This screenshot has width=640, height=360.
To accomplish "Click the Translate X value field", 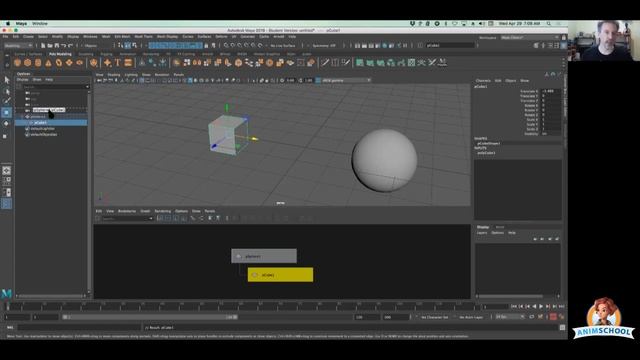I will point(550,91).
